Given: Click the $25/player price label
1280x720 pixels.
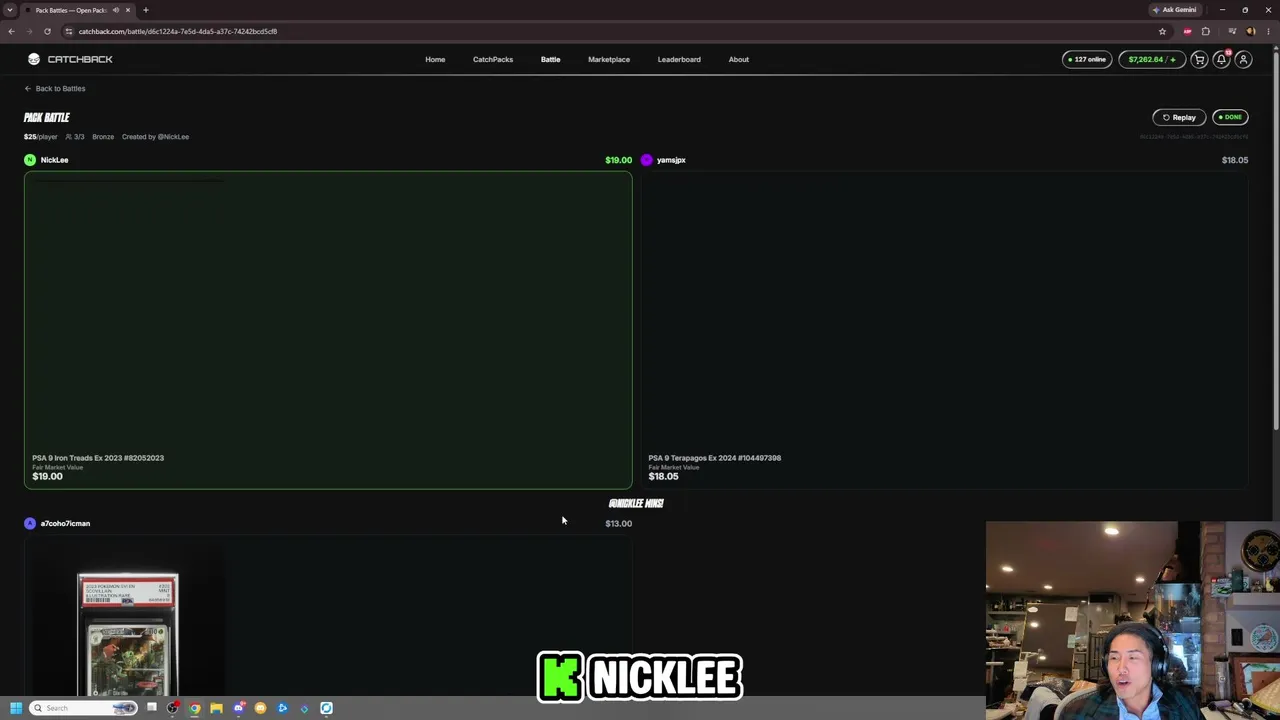Looking at the screenshot, I should pyautogui.click(x=41, y=136).
